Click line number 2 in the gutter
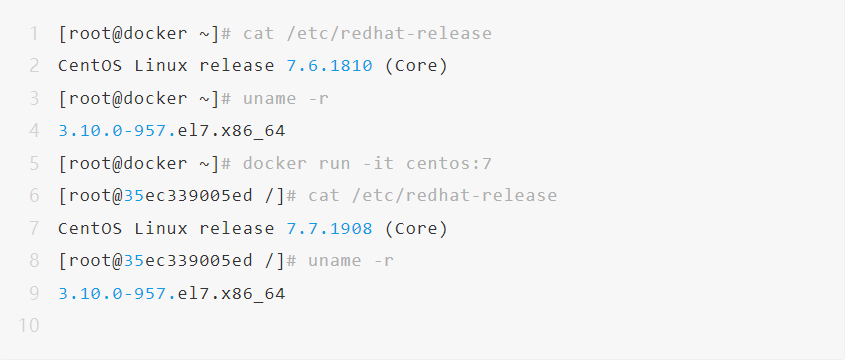Image resolution: width=847 pixels, height=360 pixels. [34, 66]
